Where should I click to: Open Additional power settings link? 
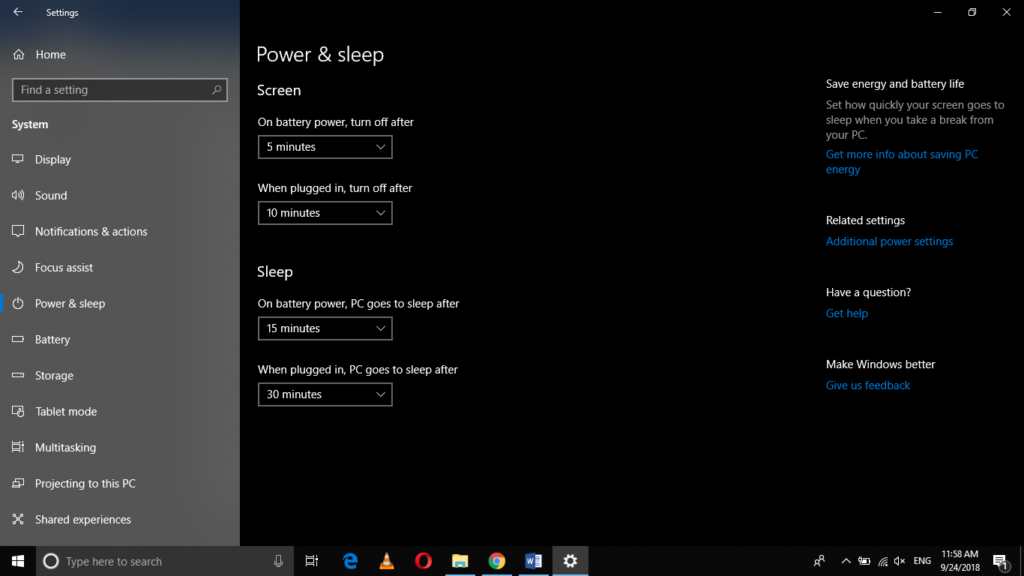[888, 241]
